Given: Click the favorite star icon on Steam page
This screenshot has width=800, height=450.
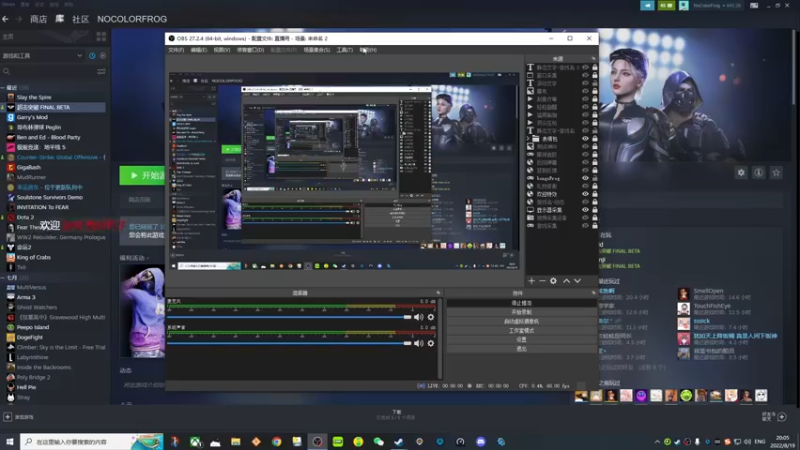Looking at the screenshot, I should point(776,173).
